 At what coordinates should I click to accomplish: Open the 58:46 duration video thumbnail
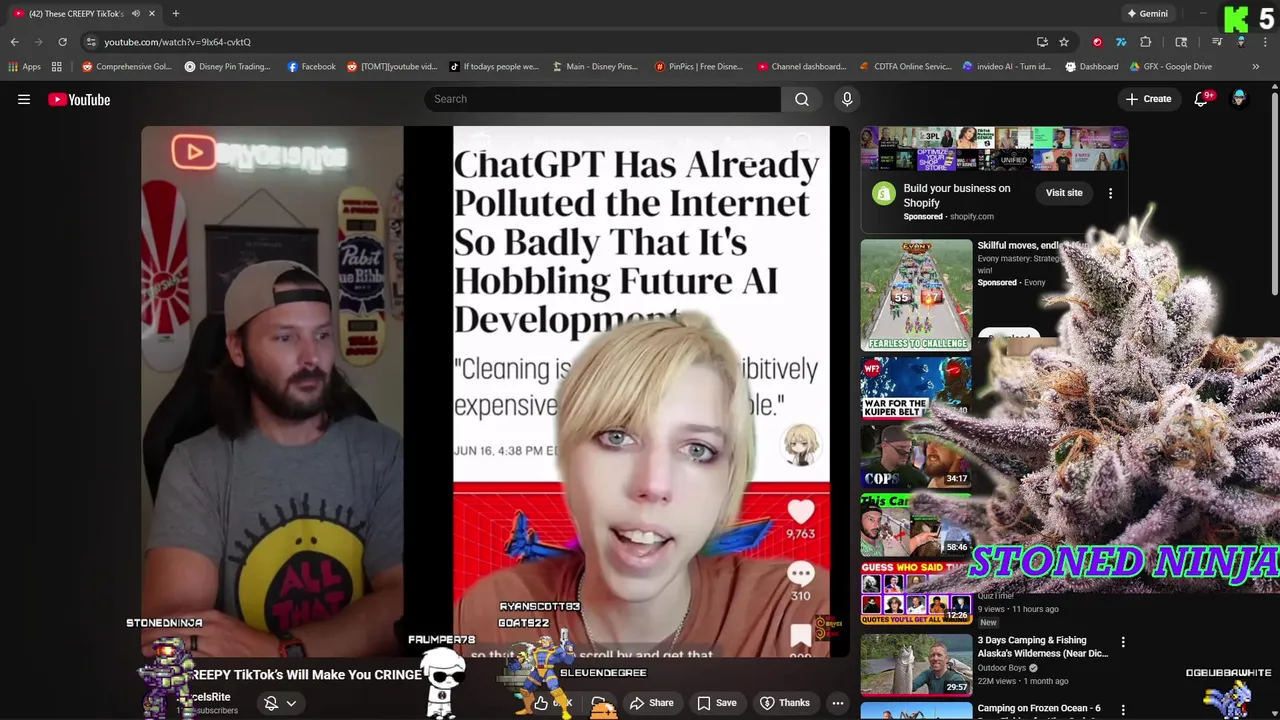pos(916,524)
